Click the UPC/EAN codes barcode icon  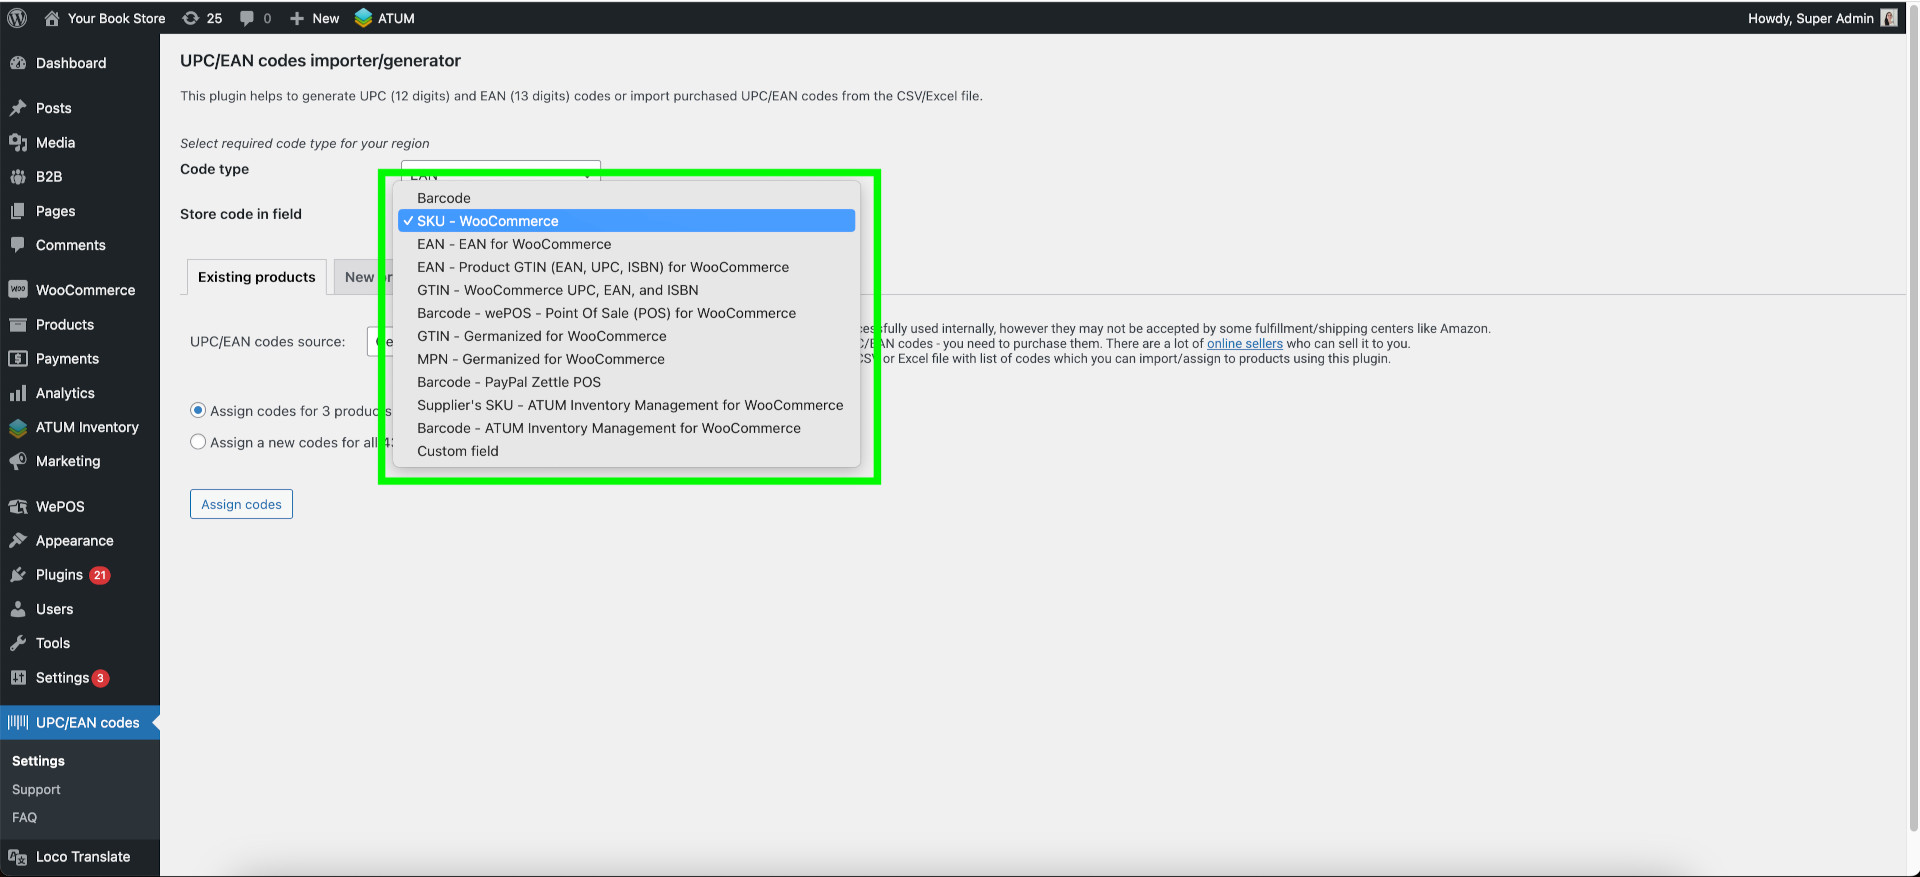click(18, 722)
